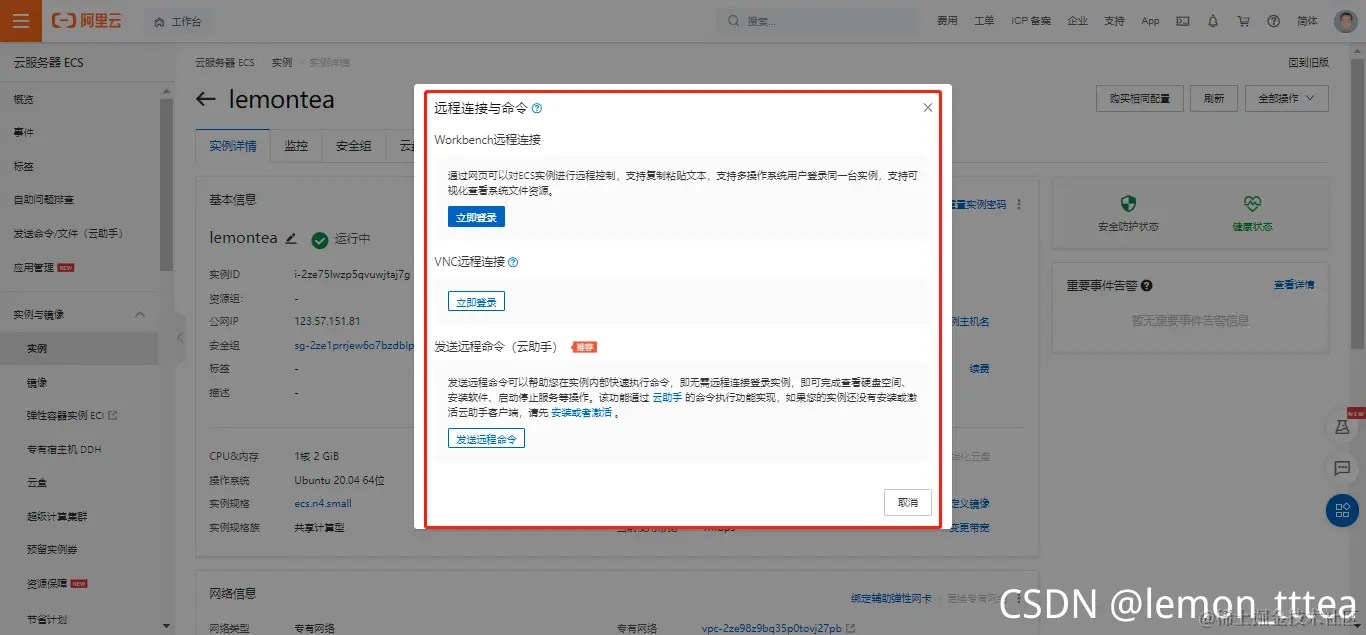Collapse the 实例与镜像 sidebar section
The width and height of the screenshot is (1366, 635).
click(x=80, y=314)
